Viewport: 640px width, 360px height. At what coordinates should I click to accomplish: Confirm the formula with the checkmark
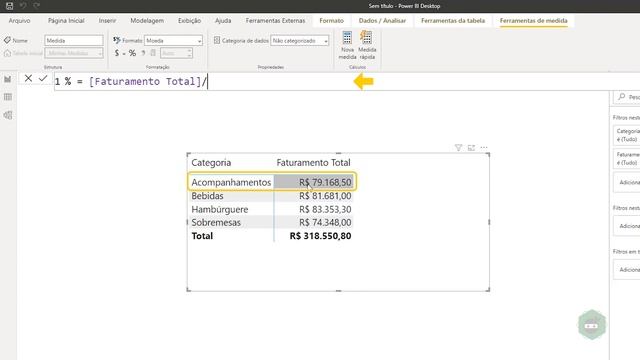tap(43, 78)
